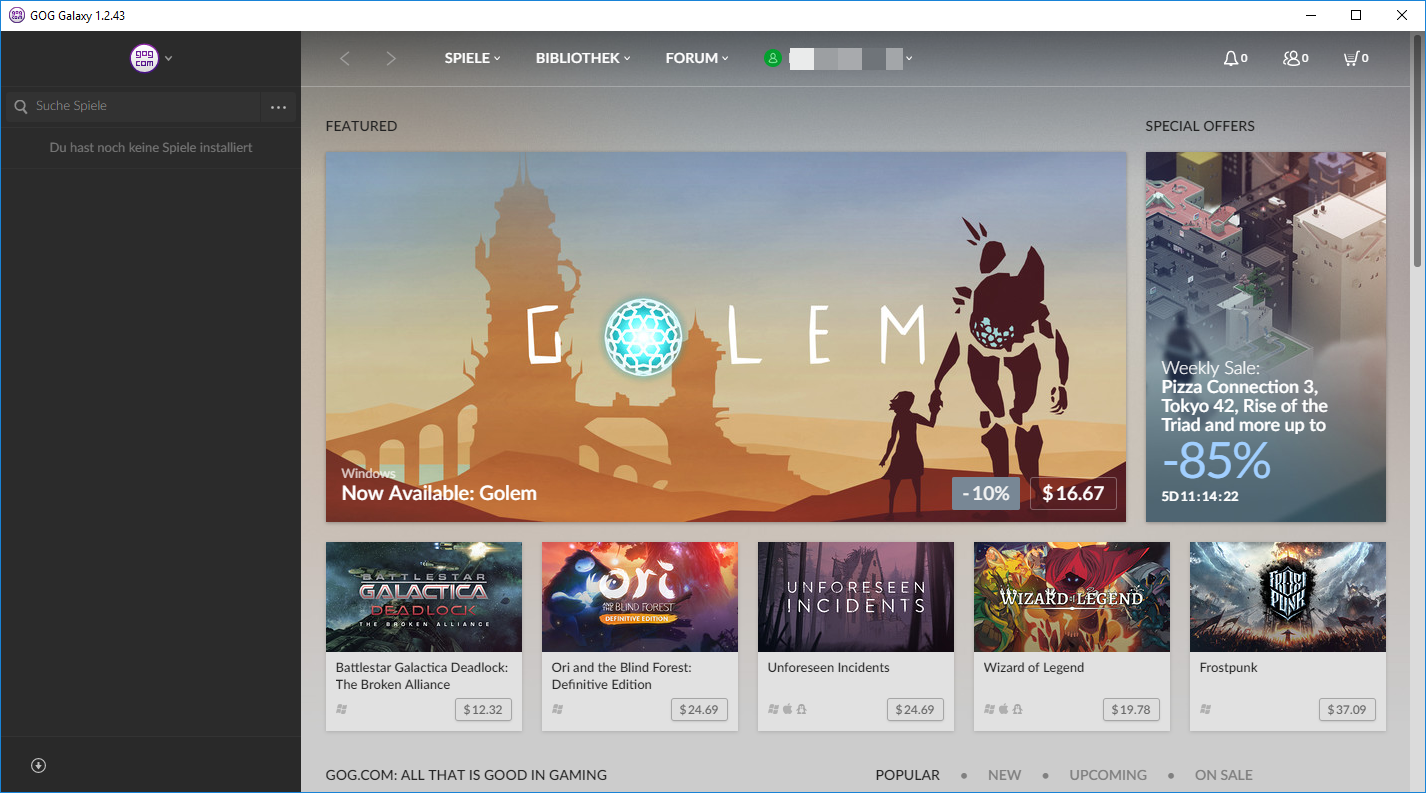The height and width of the screenshot is (793, 1426).
Task: Select the ON SALE tab
Action: tap(1224, 775)
